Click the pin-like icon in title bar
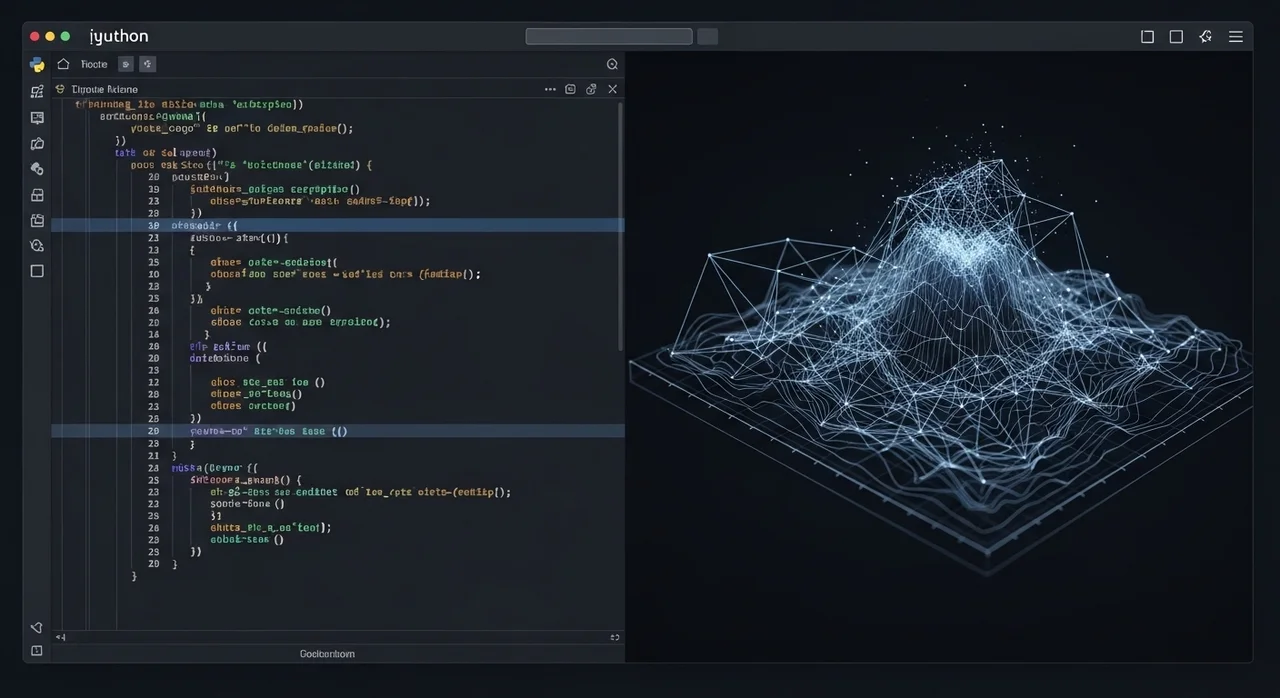 point(1205,37)
